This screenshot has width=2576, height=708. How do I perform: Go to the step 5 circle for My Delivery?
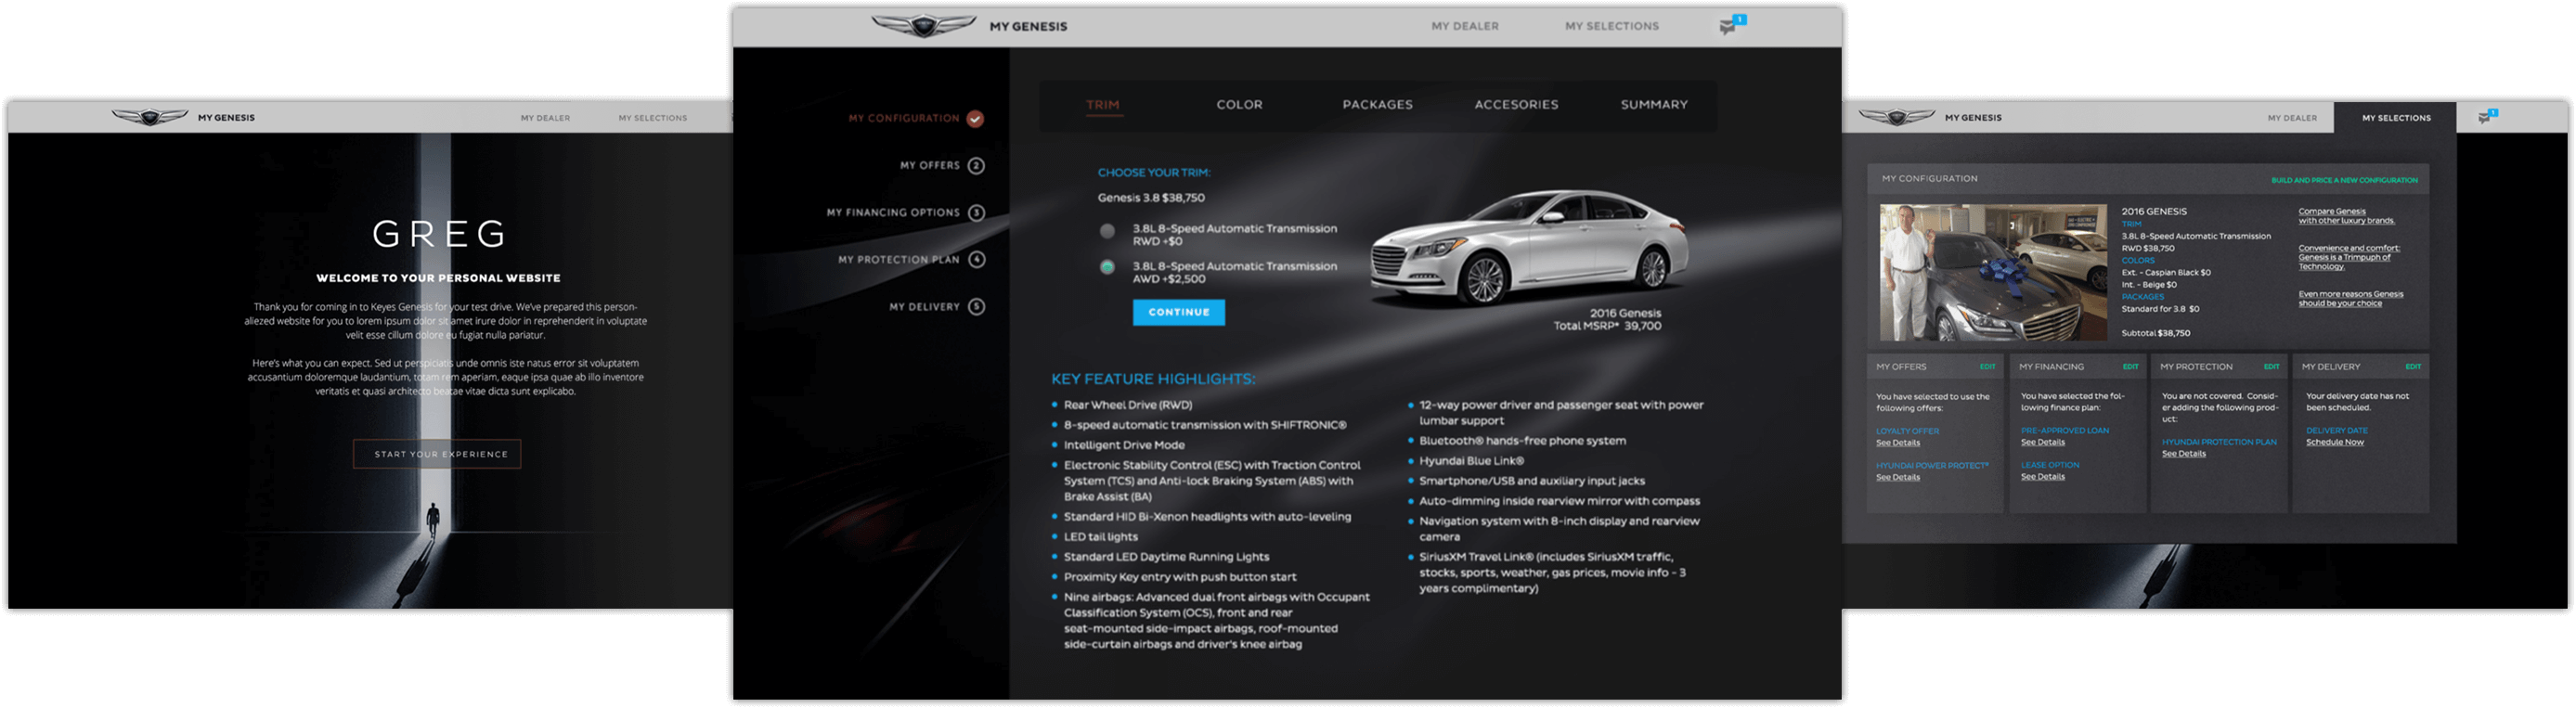[x=976, y=307]
